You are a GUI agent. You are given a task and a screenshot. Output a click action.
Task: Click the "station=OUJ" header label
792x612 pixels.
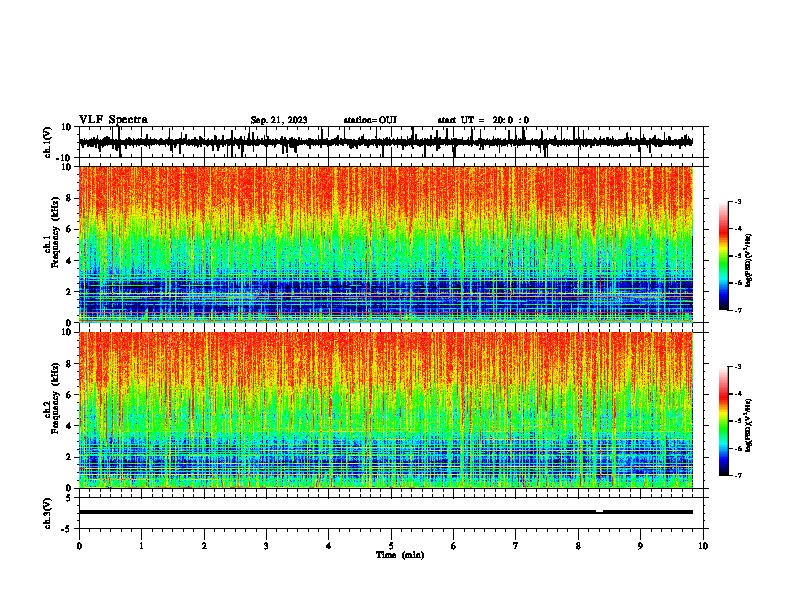click(x=370, y=120)
